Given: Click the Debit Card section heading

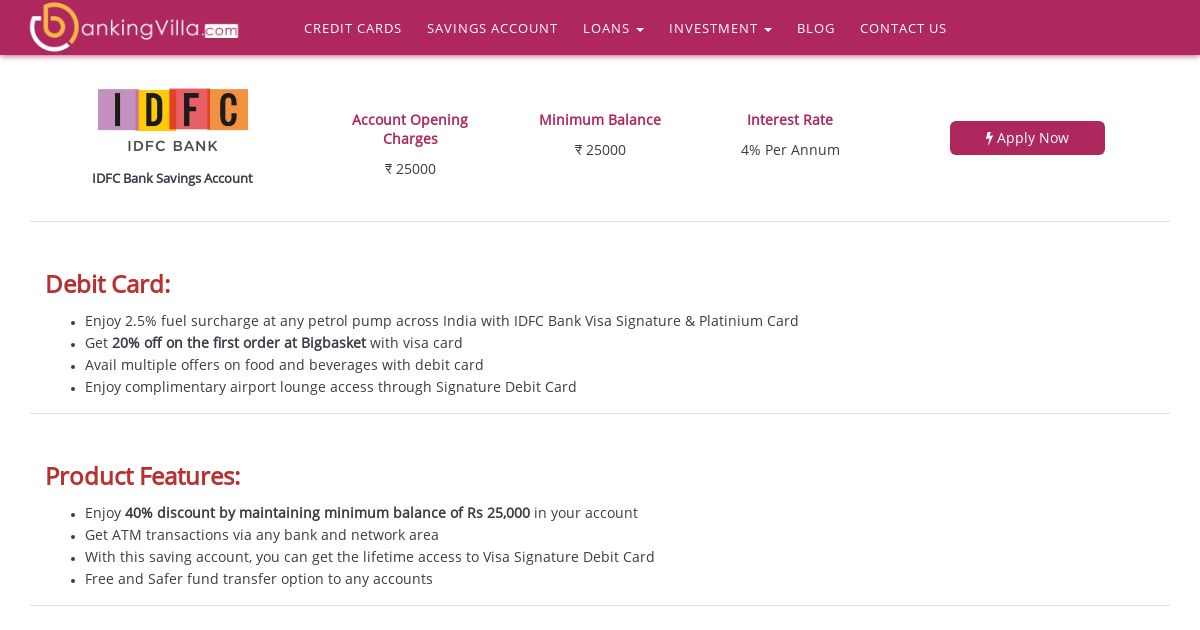Looking at the screenshot, I should (108, 284).
